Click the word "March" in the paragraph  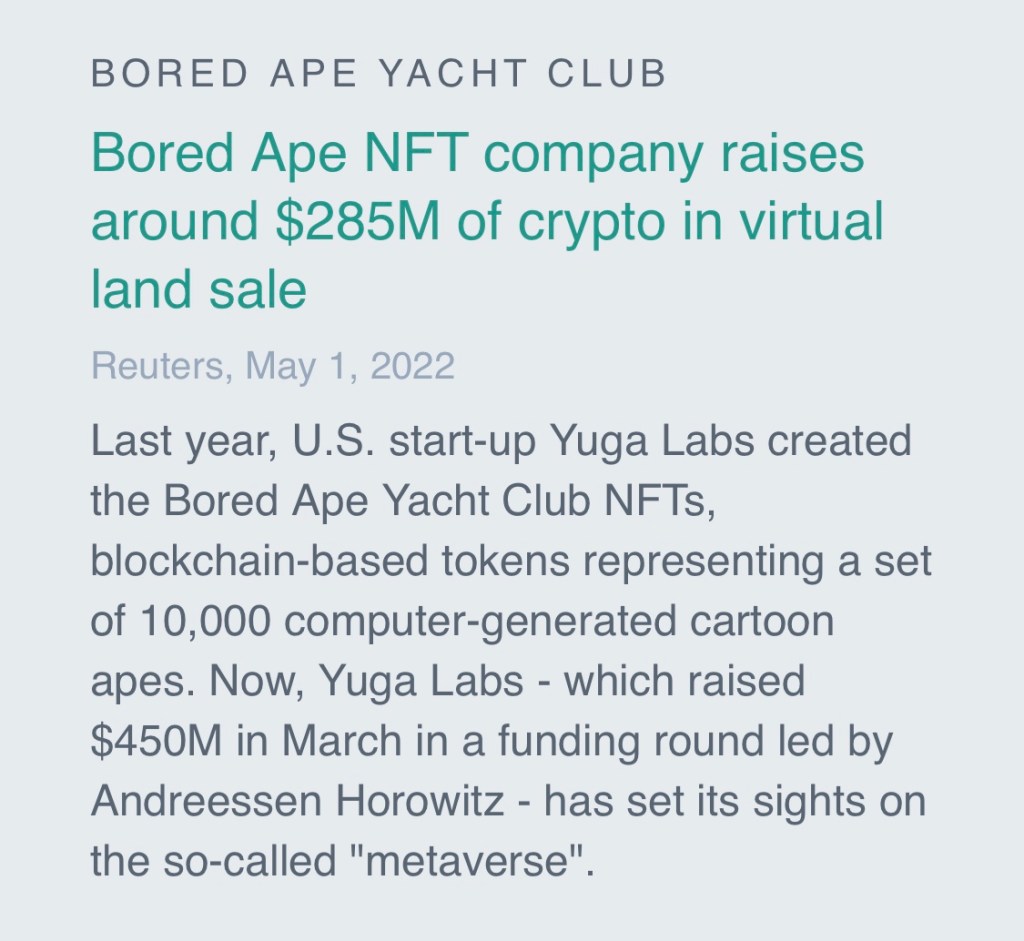click(x=343, y=741)
